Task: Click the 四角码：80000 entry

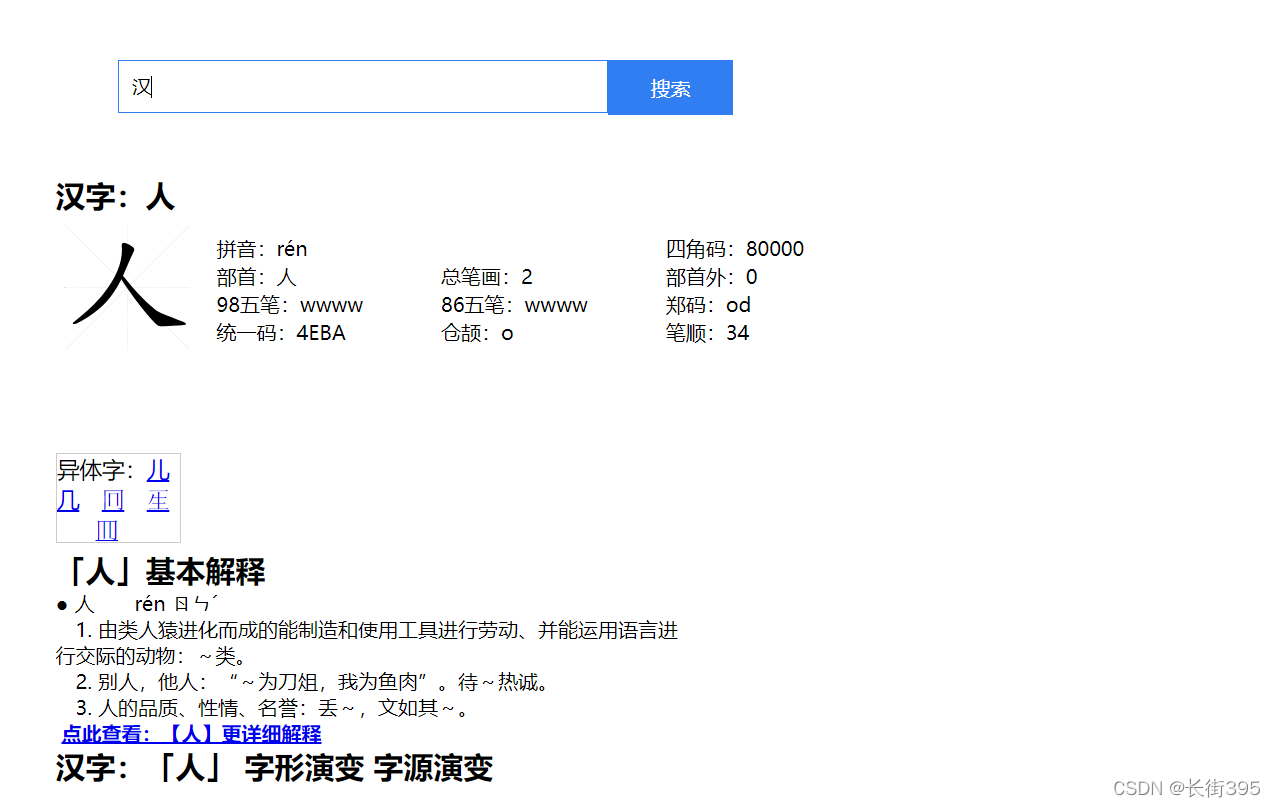Action: pyautogui.click(x=734, y=249)
